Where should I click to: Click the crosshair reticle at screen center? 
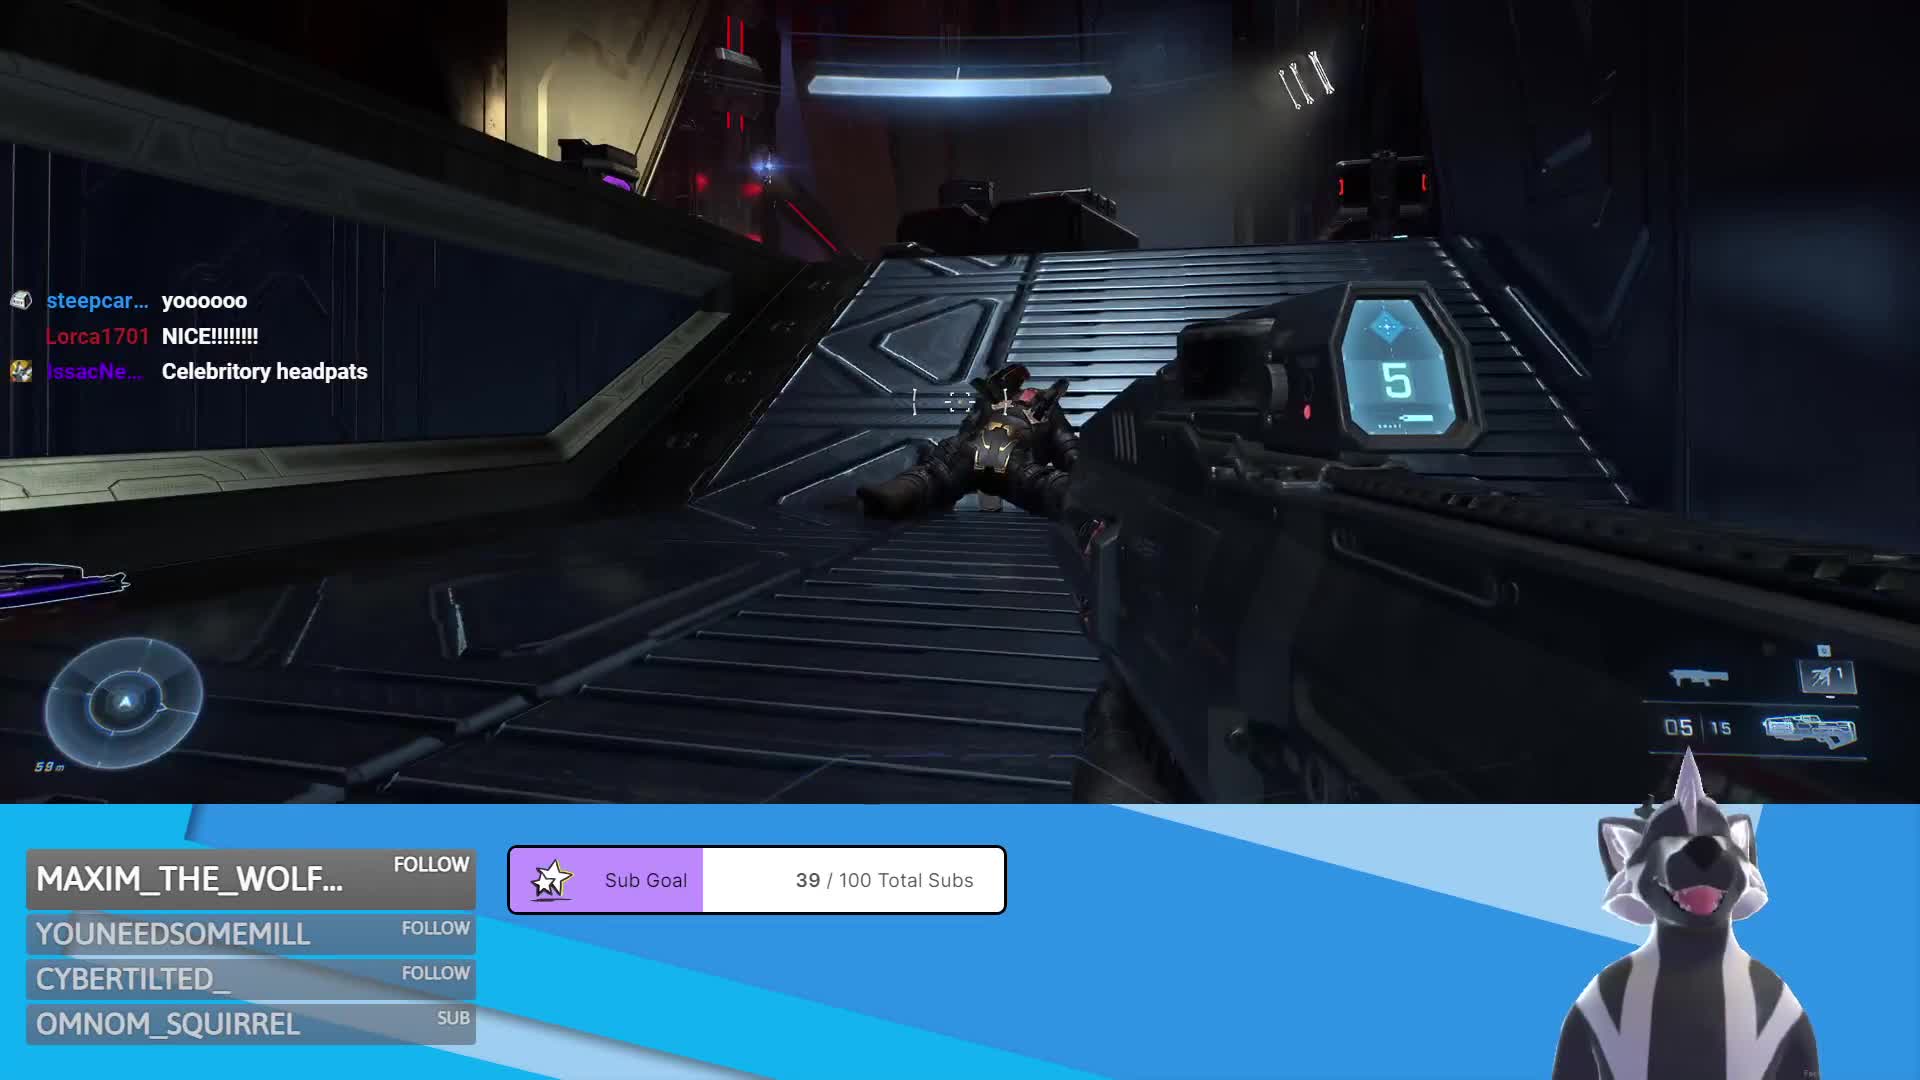(959, 402)
